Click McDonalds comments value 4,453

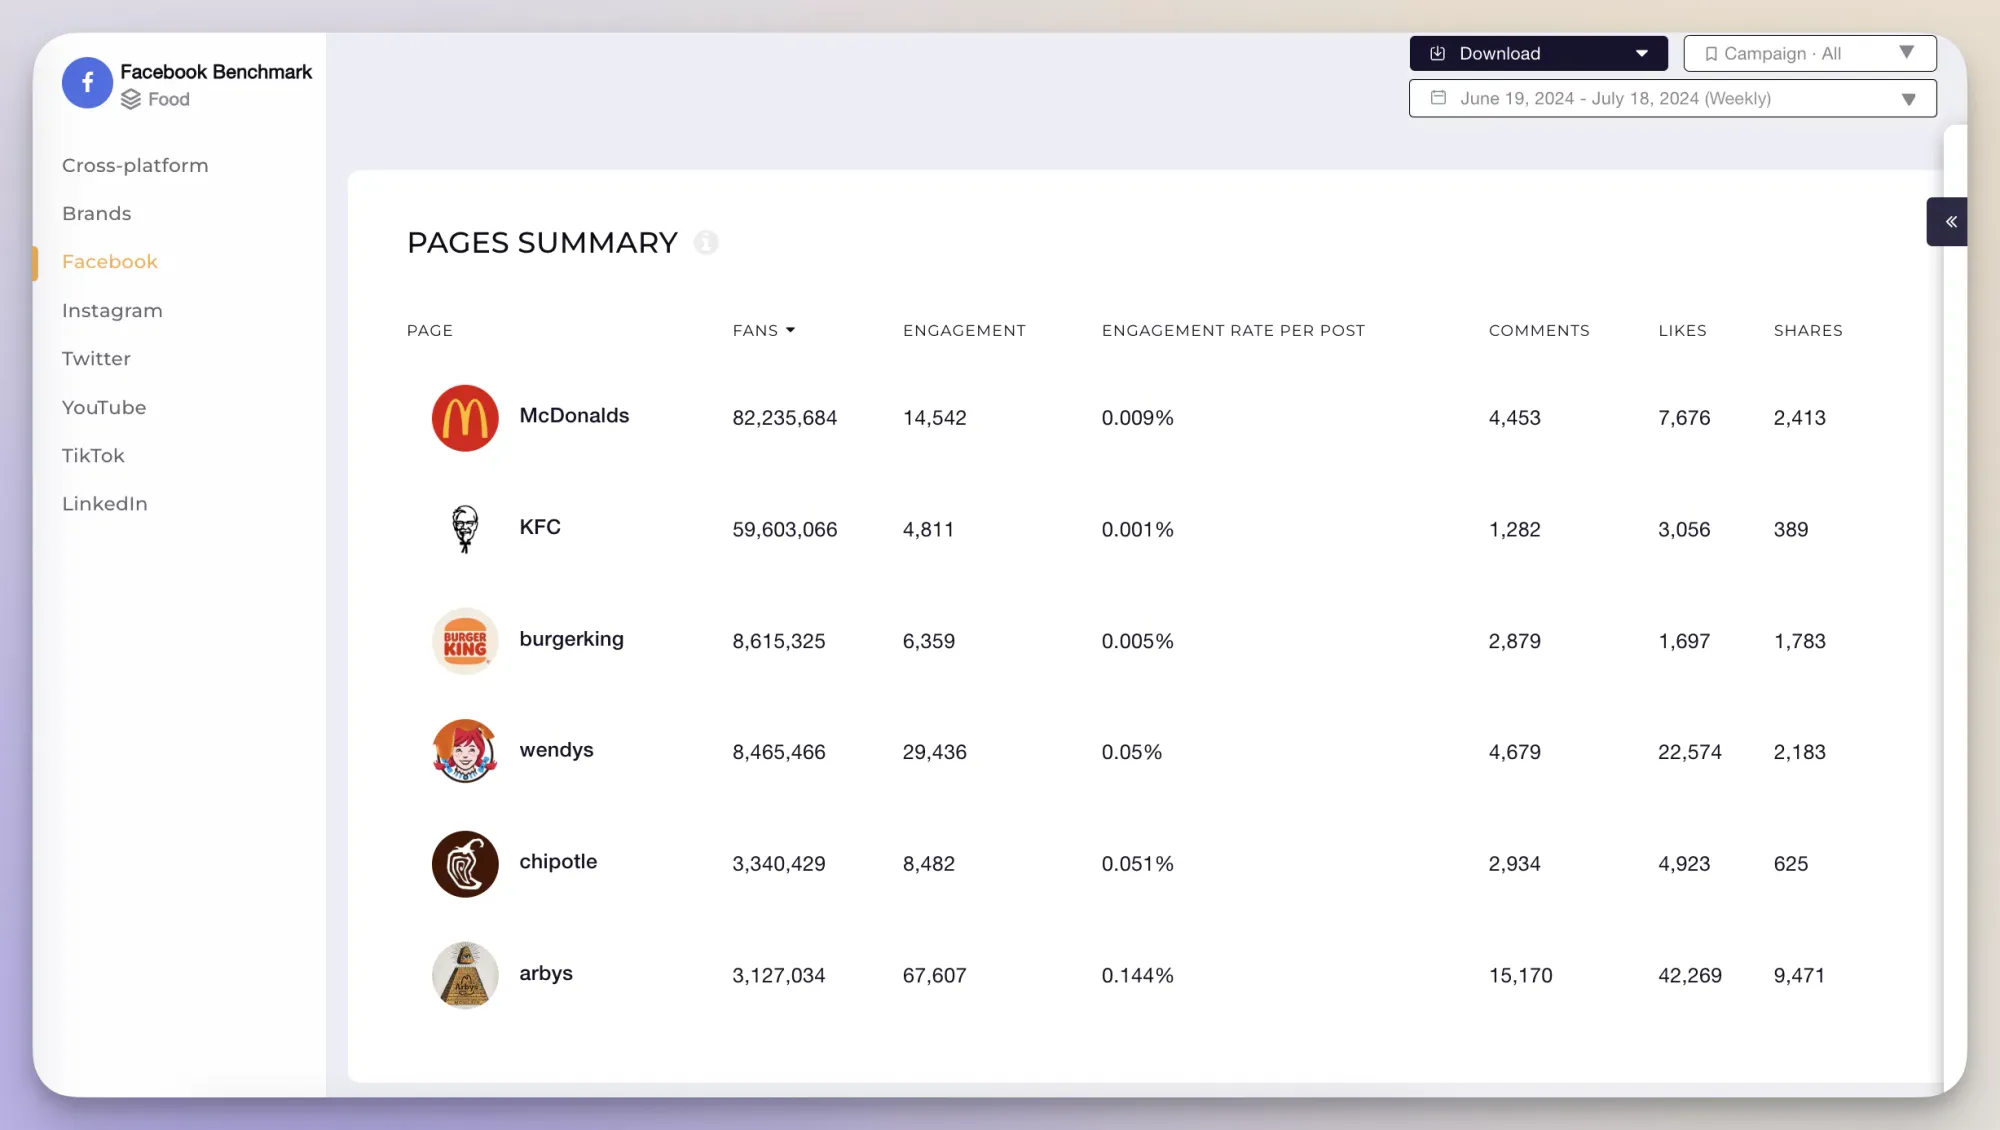[1515, 418]
